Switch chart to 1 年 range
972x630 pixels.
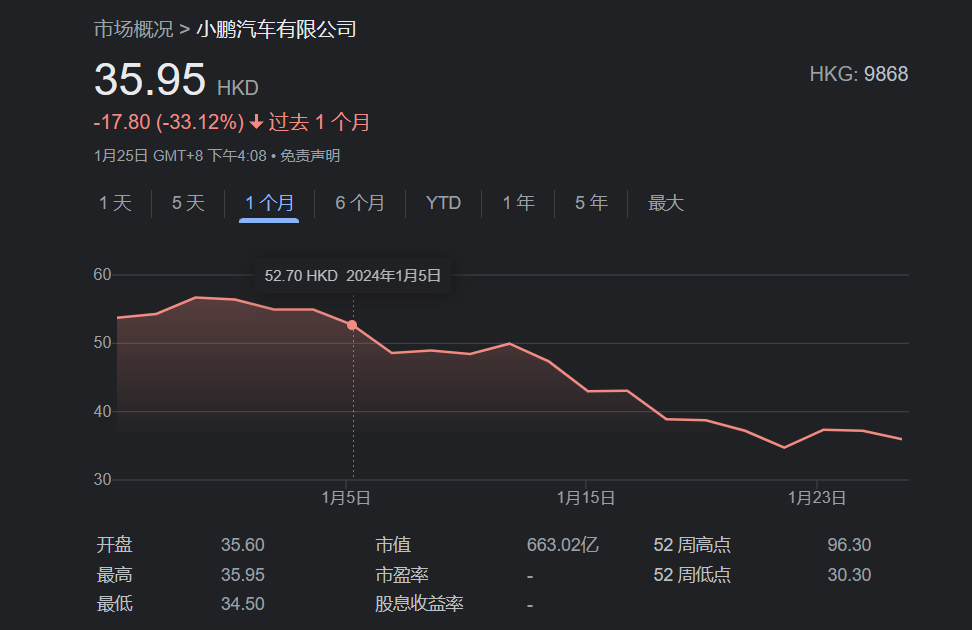coord(518,203)
